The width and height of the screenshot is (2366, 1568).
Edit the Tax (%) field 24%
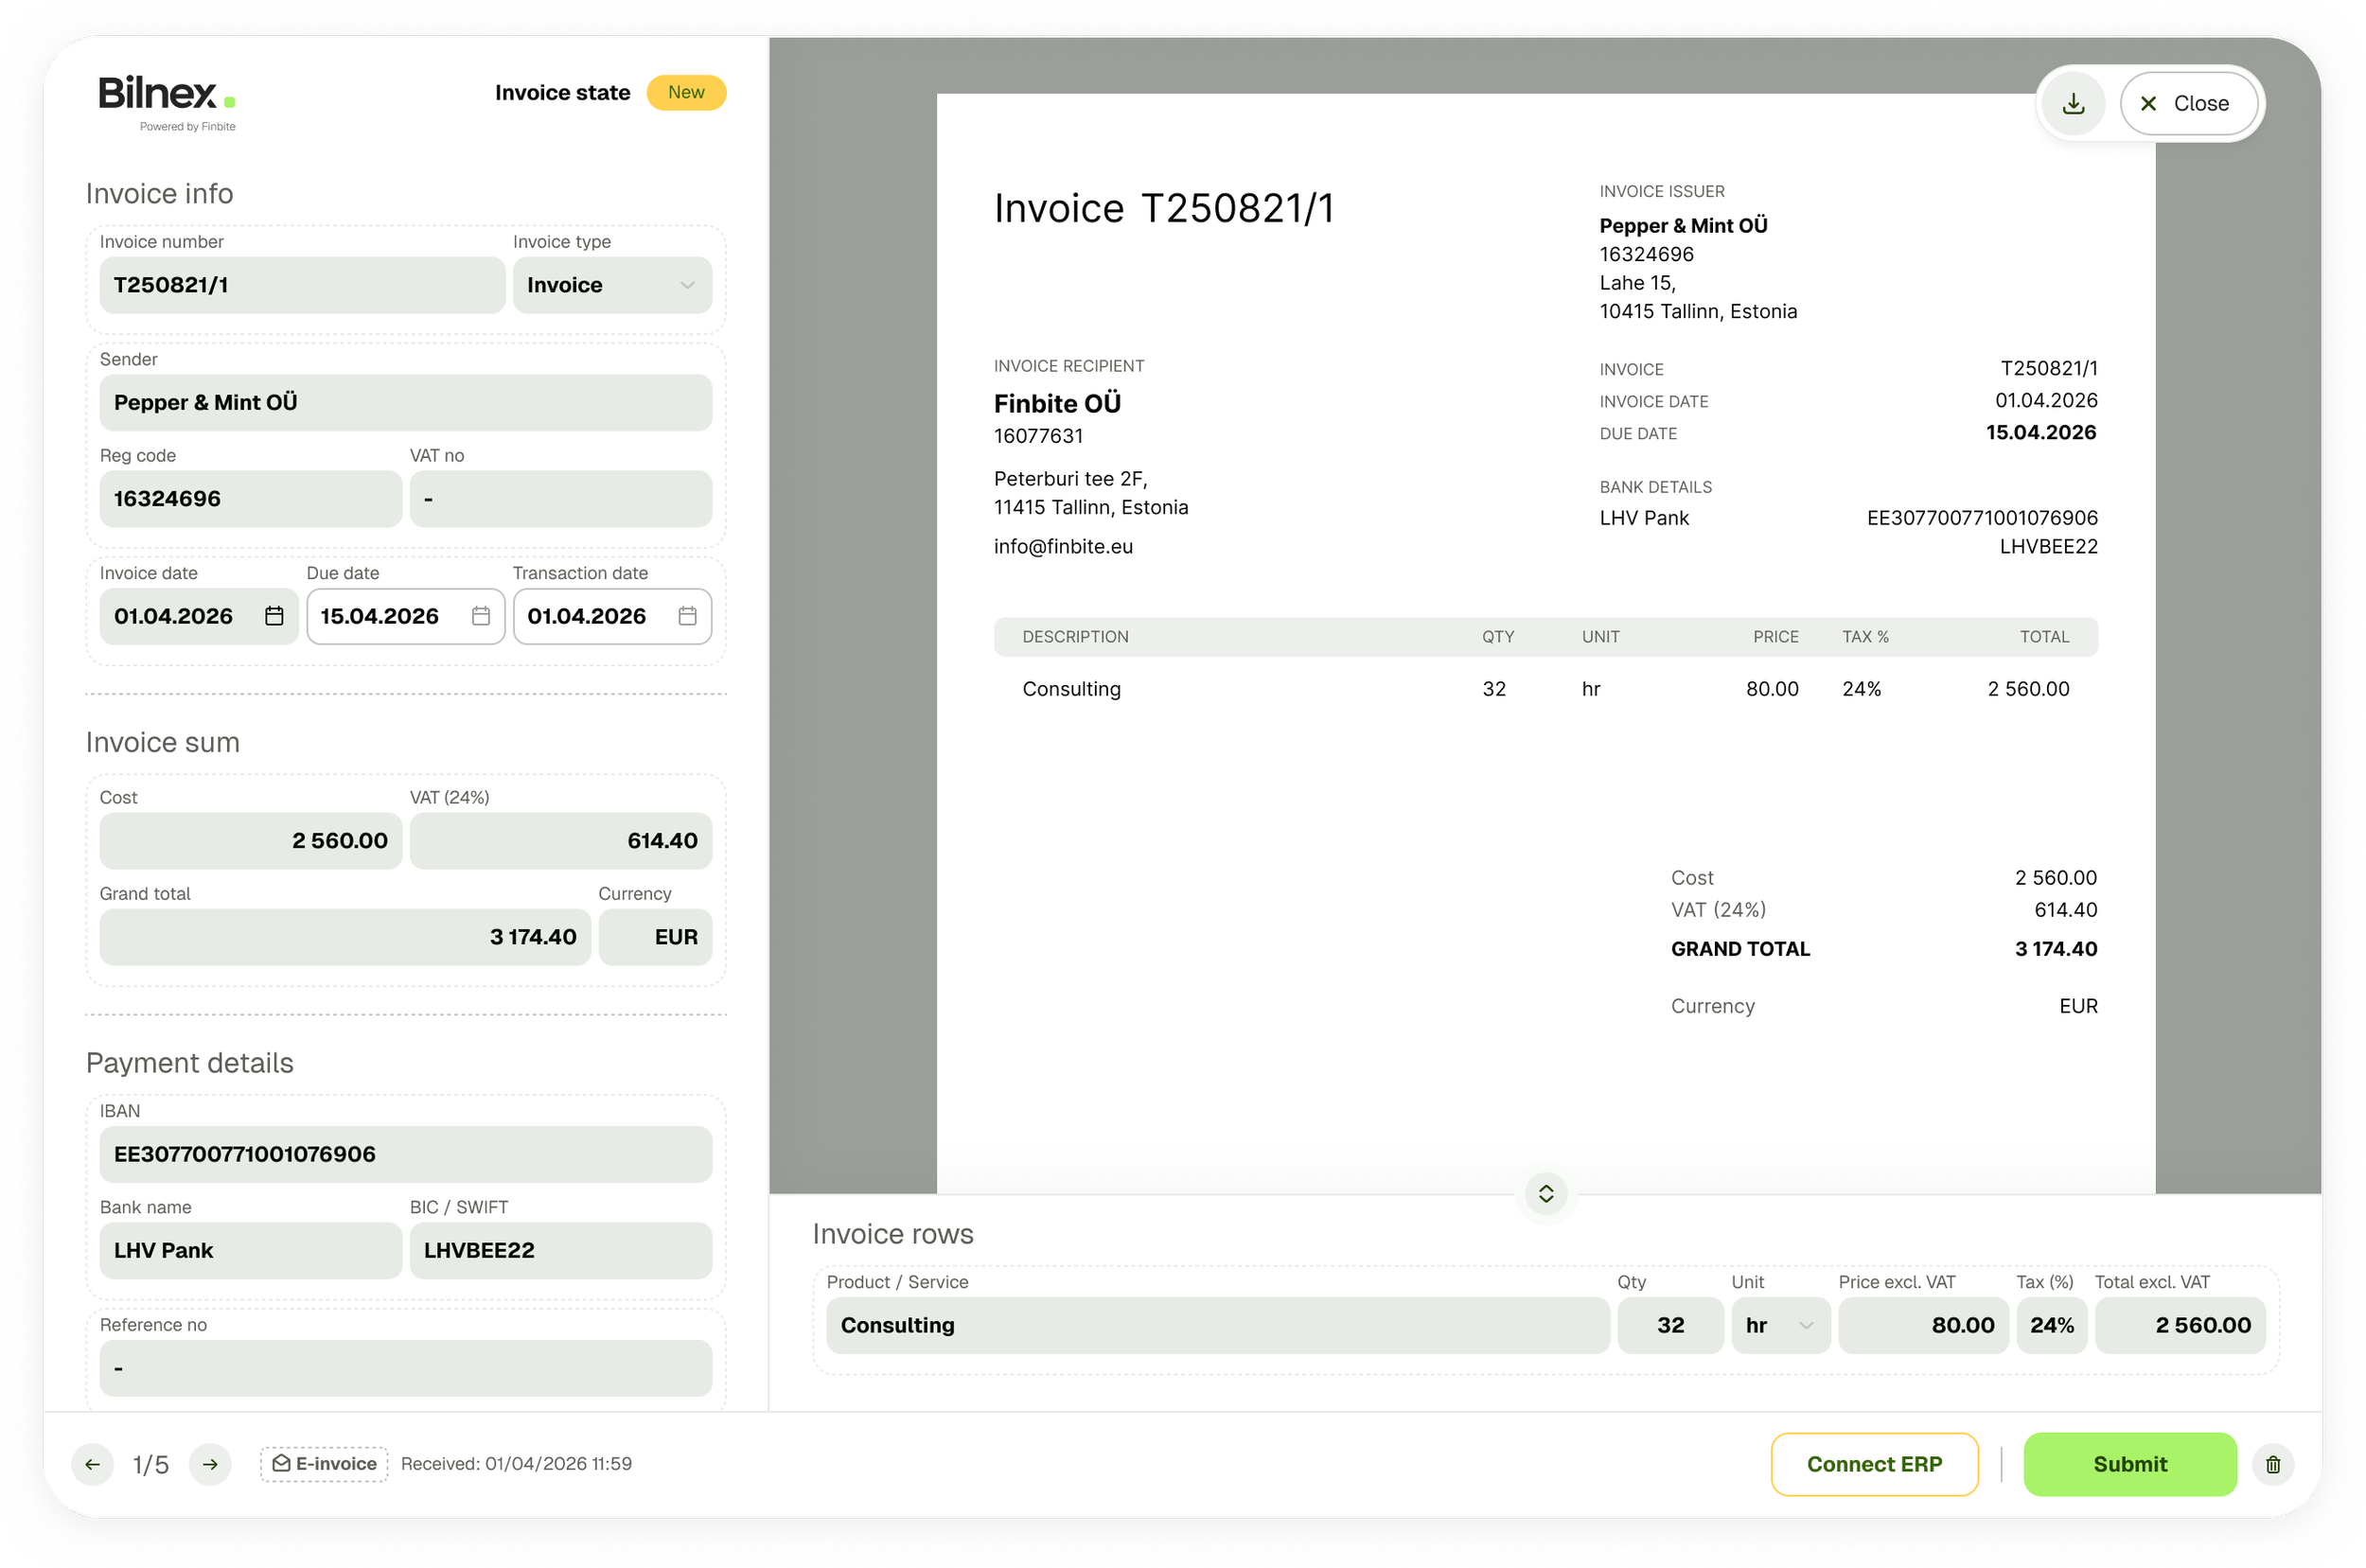tap(2052, 1325)
